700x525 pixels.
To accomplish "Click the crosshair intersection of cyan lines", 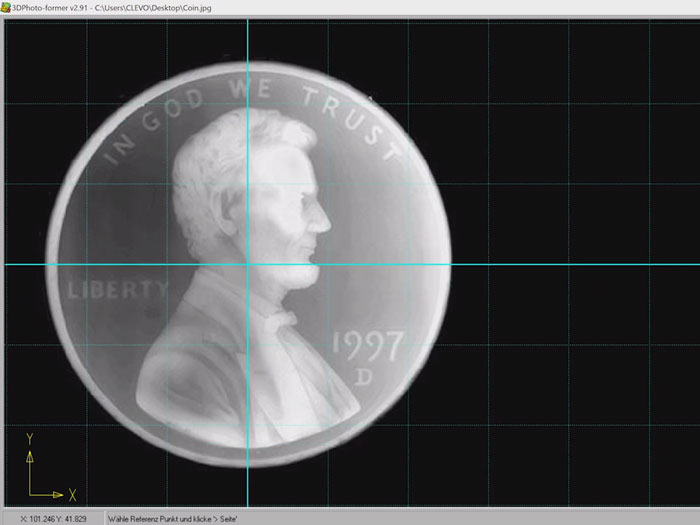I will point(247,264).
